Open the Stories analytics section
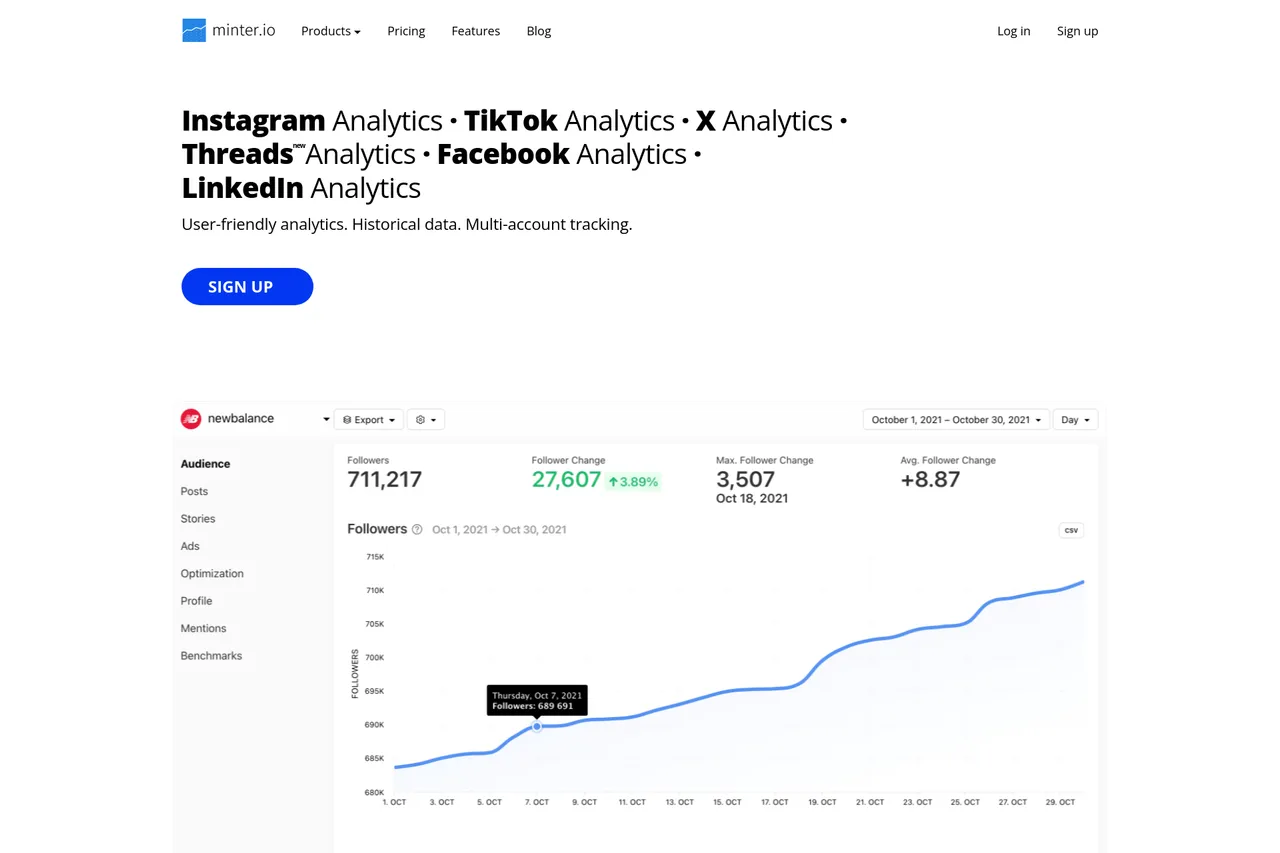 197,518
